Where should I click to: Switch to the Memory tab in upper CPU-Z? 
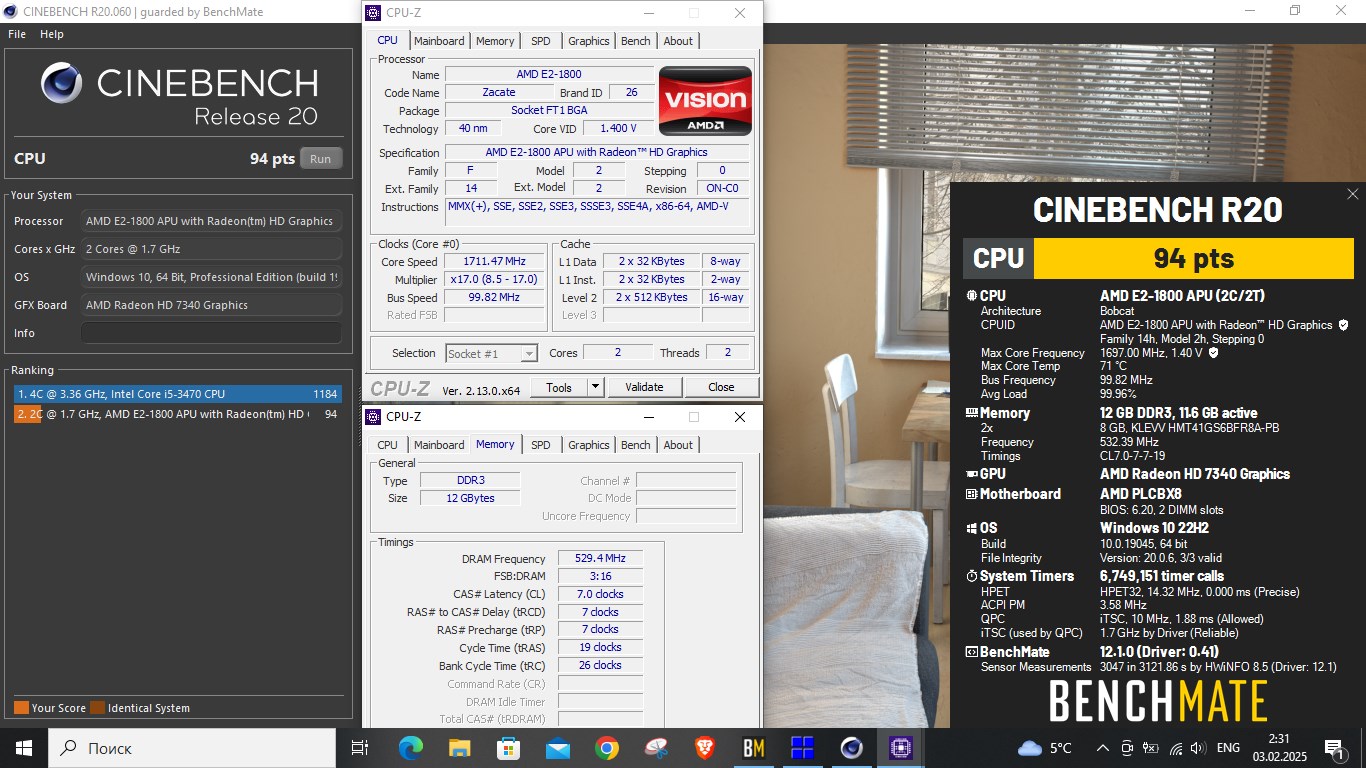pos(495,41)
